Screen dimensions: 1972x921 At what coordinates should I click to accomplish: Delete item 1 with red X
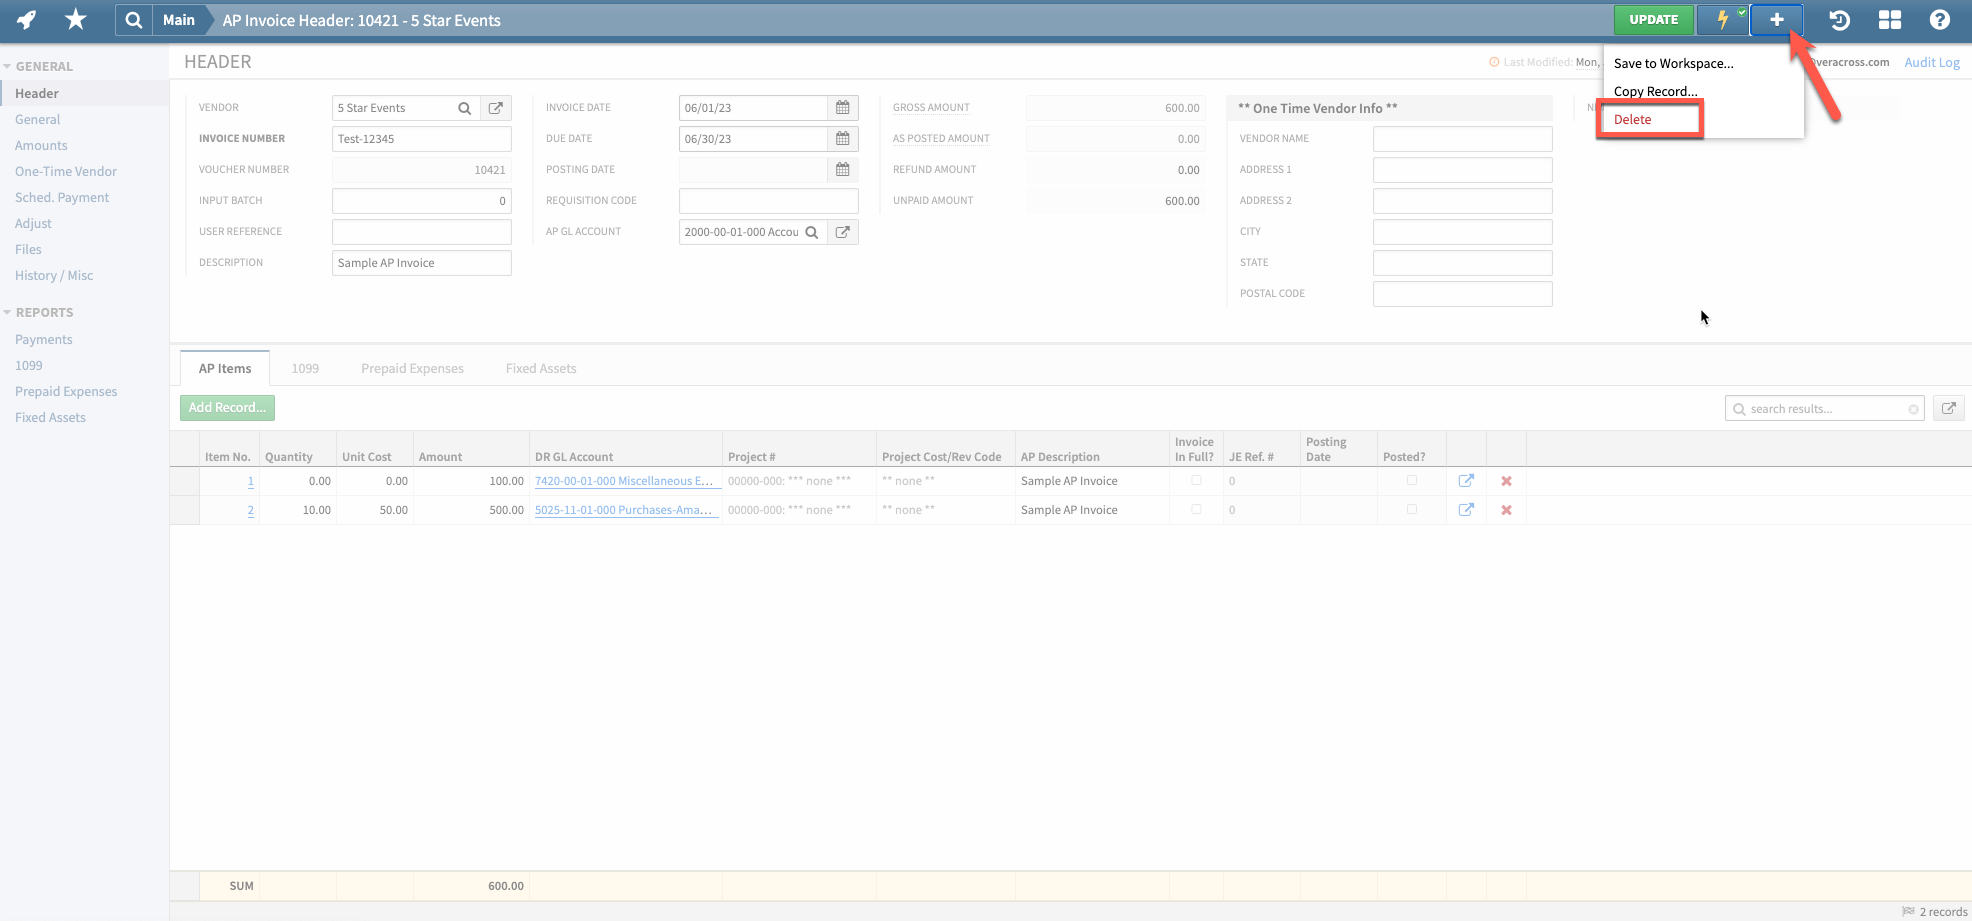click(x=1506, y=481)
